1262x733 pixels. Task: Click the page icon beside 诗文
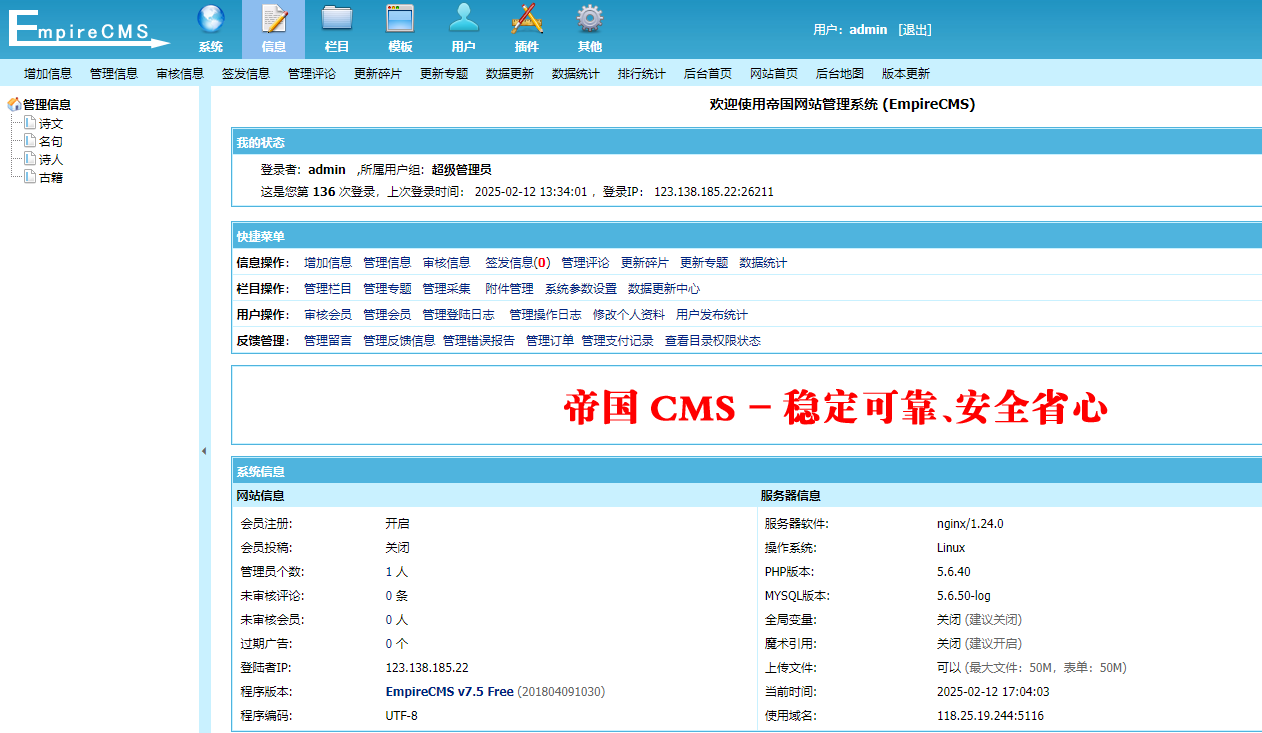point(30,123)
